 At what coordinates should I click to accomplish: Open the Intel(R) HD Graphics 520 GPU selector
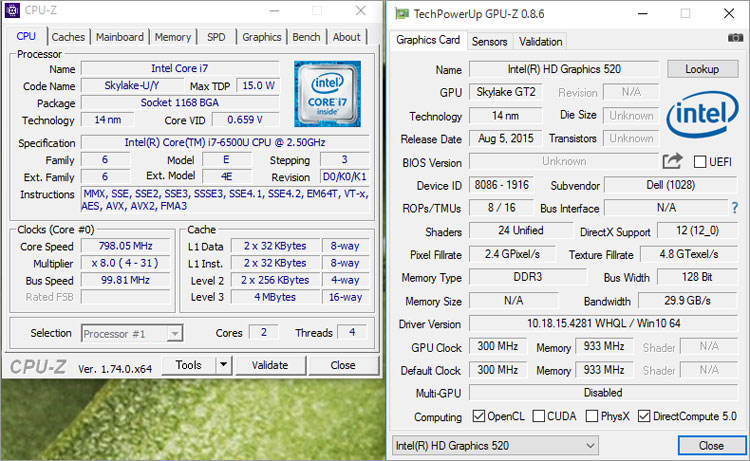pyautogui.click(x=495, y=446)
